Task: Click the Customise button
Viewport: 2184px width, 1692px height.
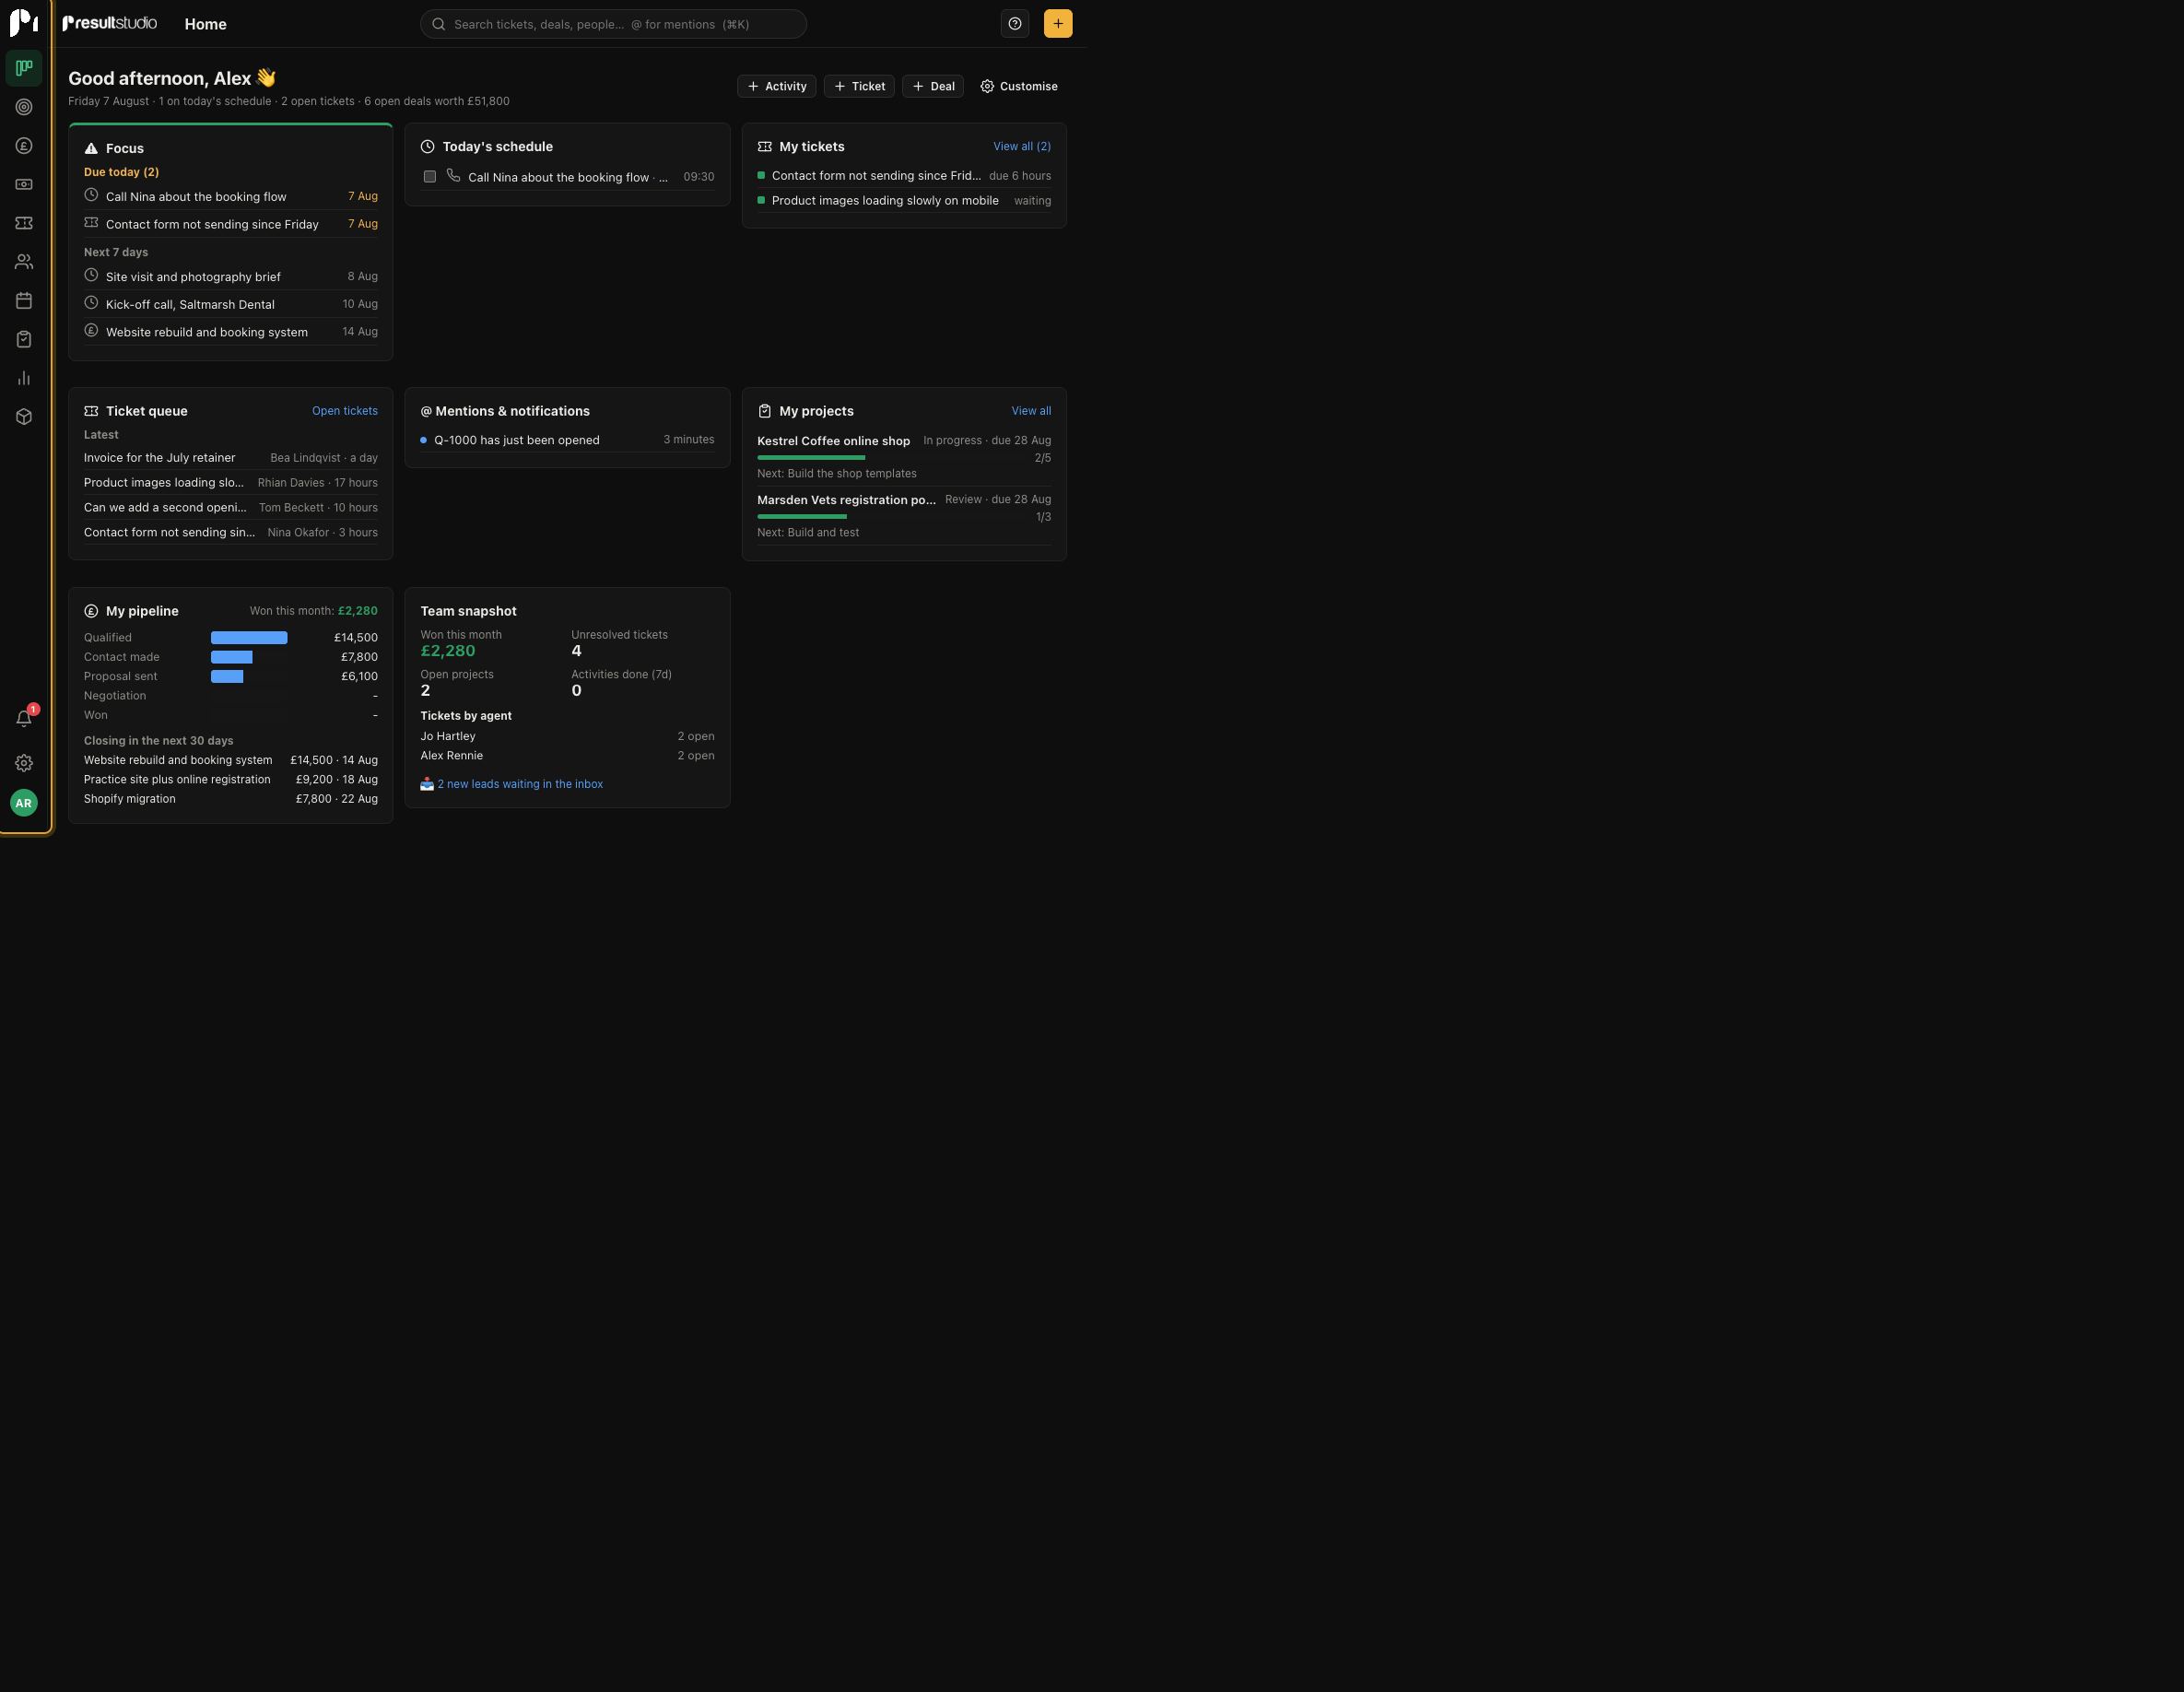Action: (x=1019, y=86)
